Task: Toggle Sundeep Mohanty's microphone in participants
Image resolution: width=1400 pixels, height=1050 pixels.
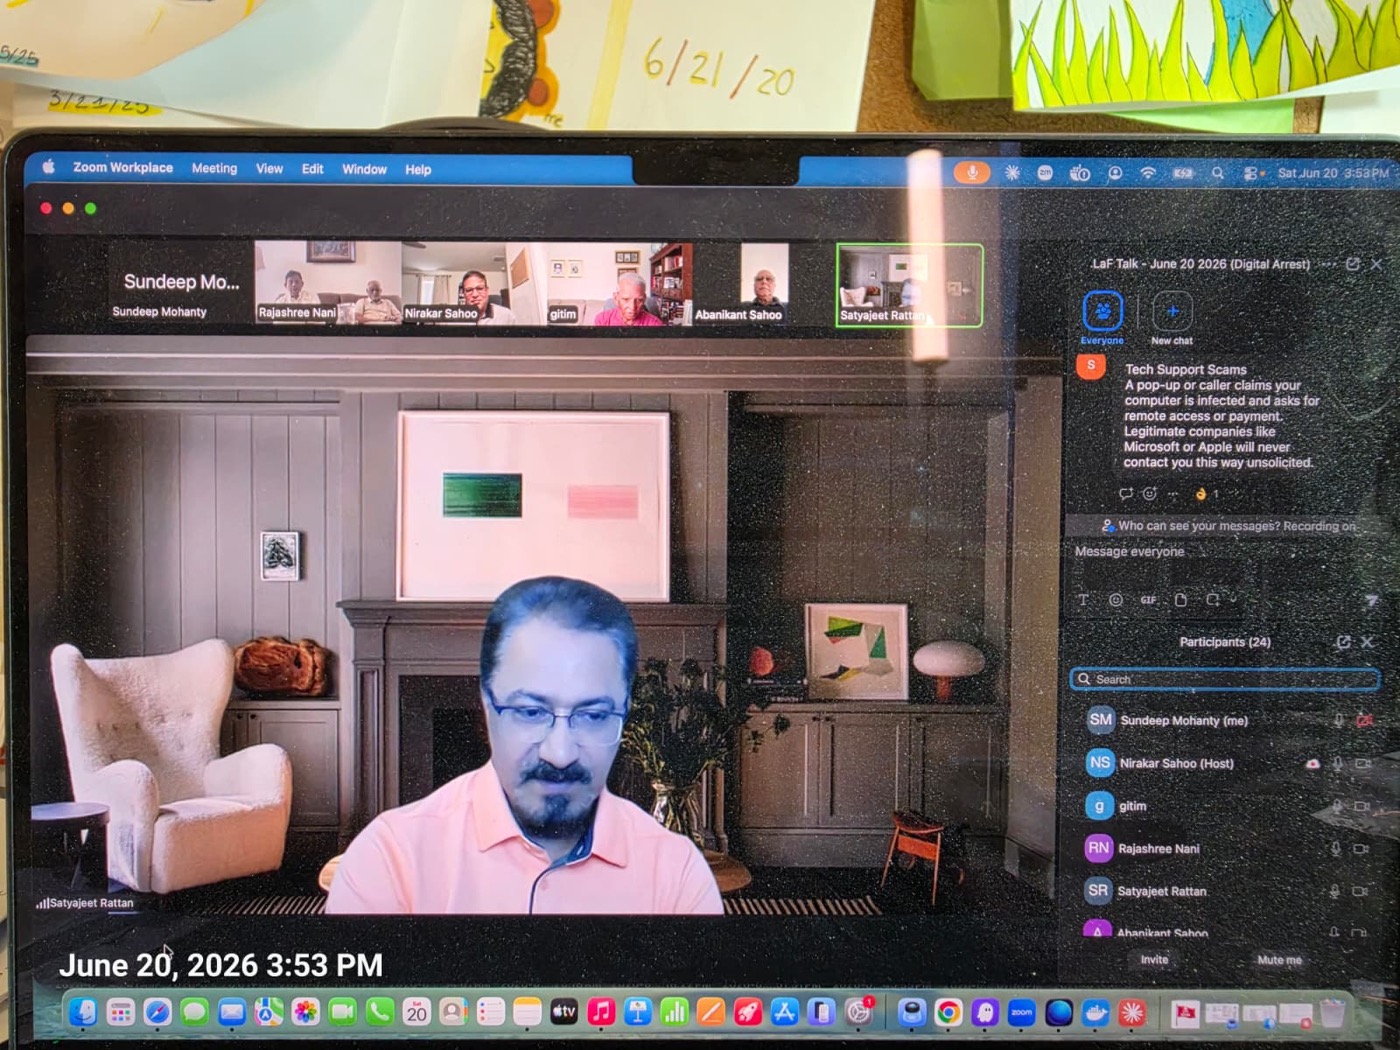Action: point(1339,720)
